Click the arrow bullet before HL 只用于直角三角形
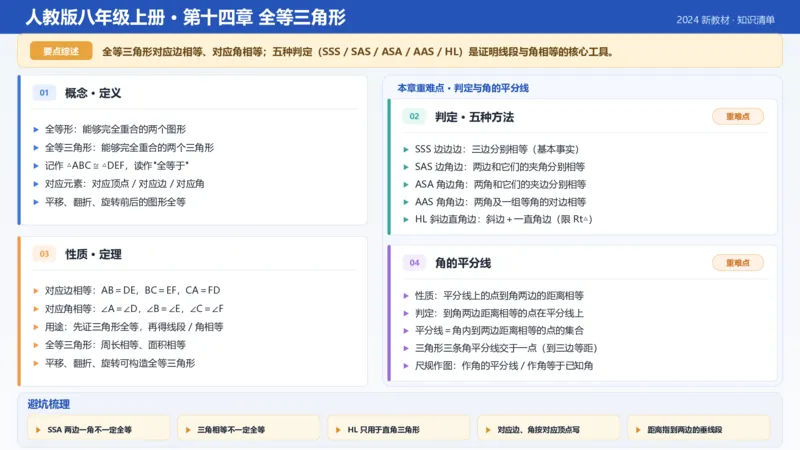 tap(338, 430)
